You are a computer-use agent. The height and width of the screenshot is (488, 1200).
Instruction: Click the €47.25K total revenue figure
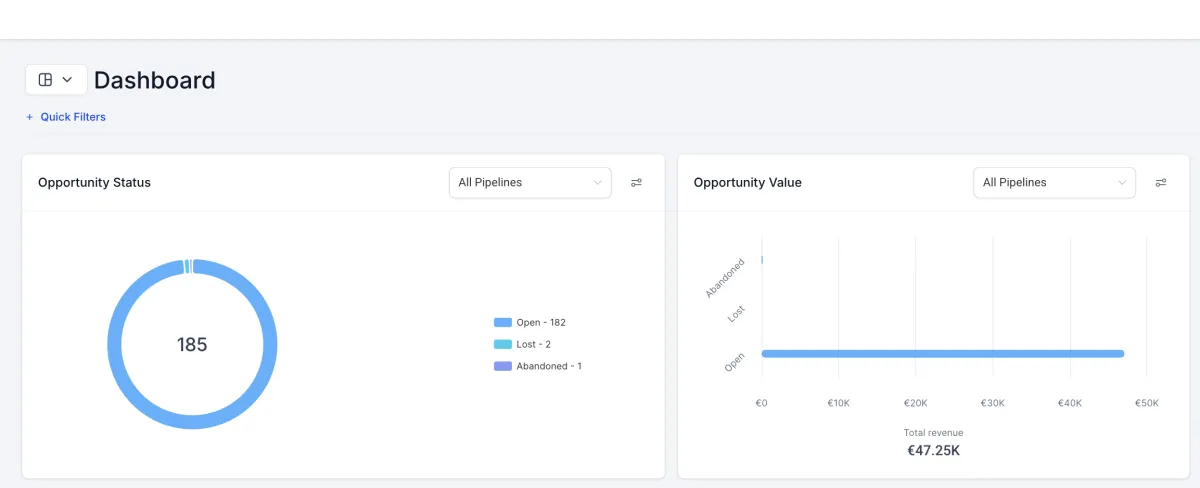(x=932, y=451)
